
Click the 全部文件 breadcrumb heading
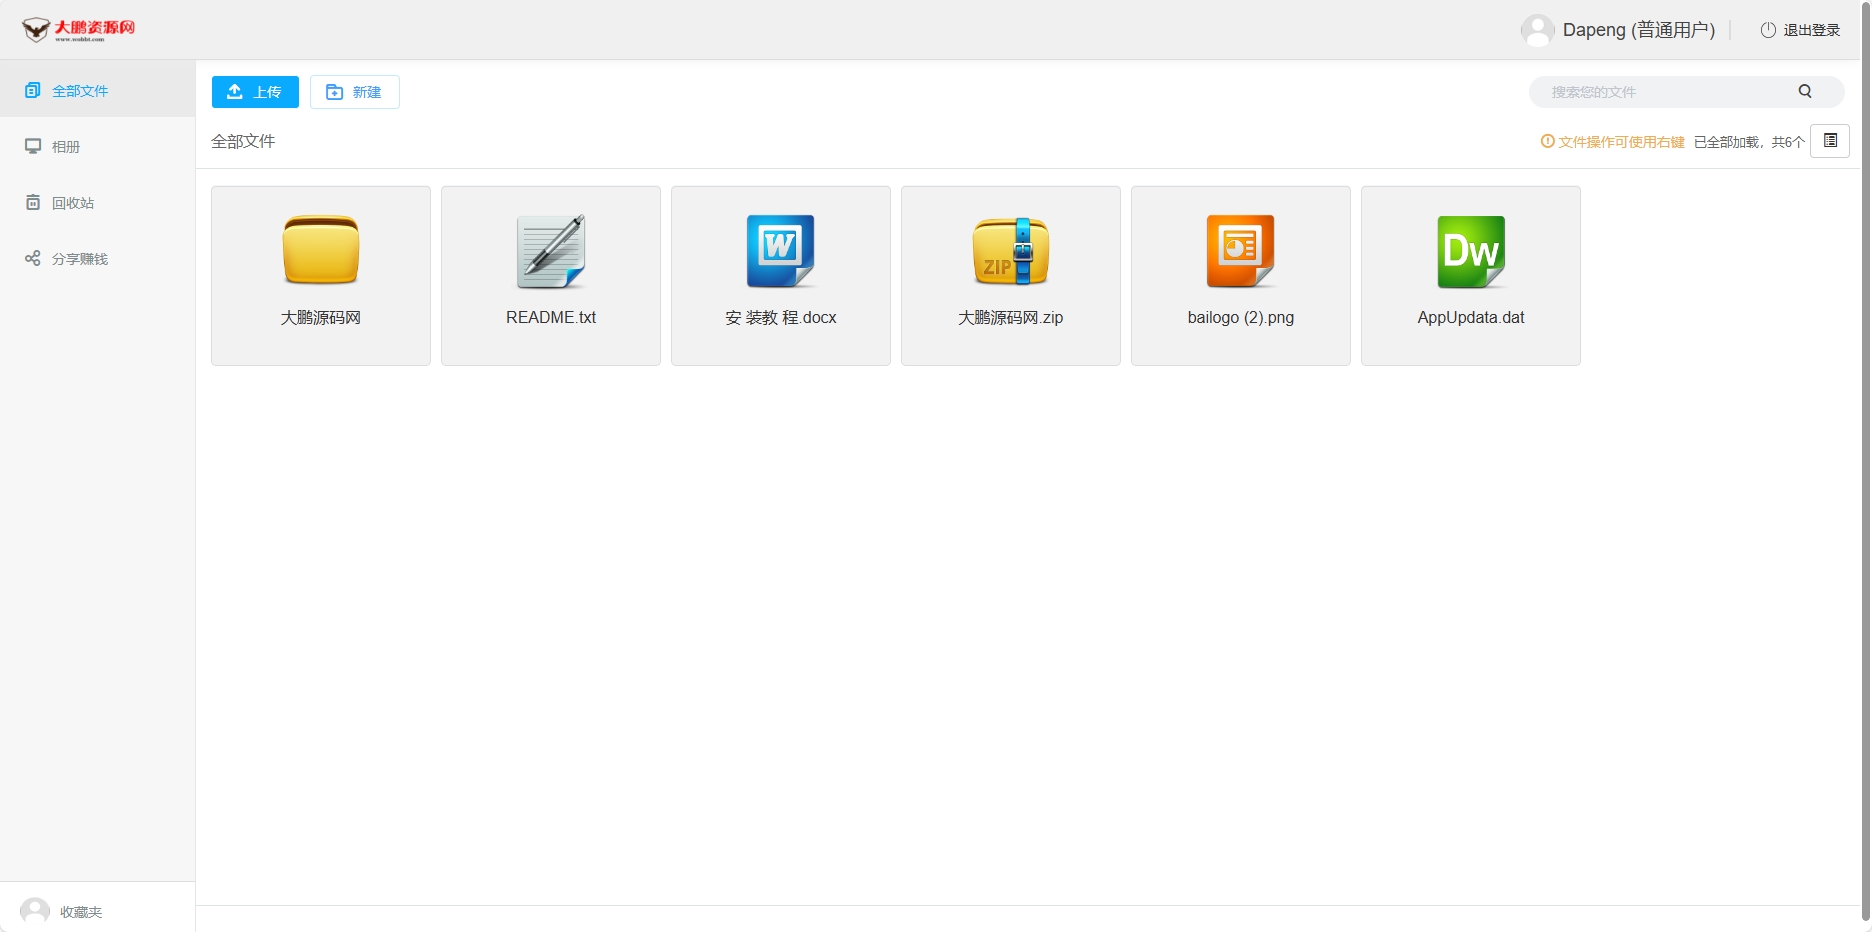point(243,141)
